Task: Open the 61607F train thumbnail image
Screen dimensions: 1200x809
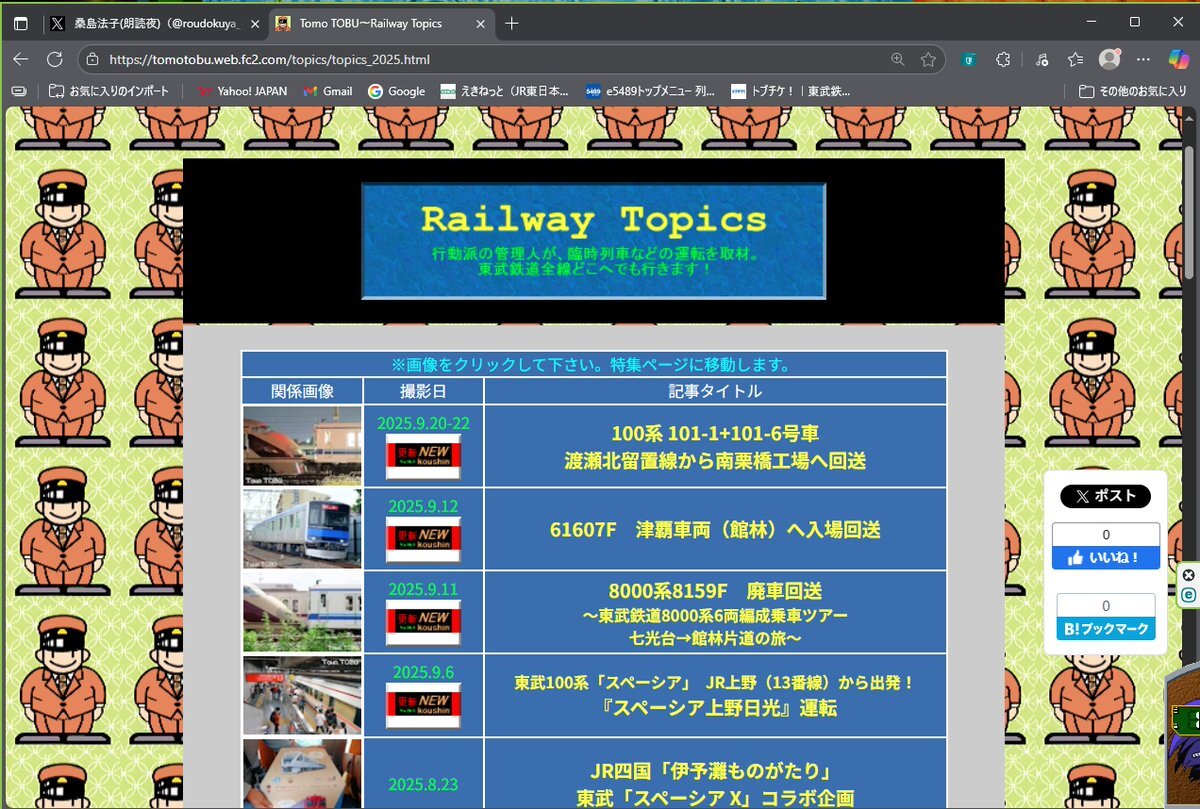Action: pyautogui.click(x=302, y=529)
